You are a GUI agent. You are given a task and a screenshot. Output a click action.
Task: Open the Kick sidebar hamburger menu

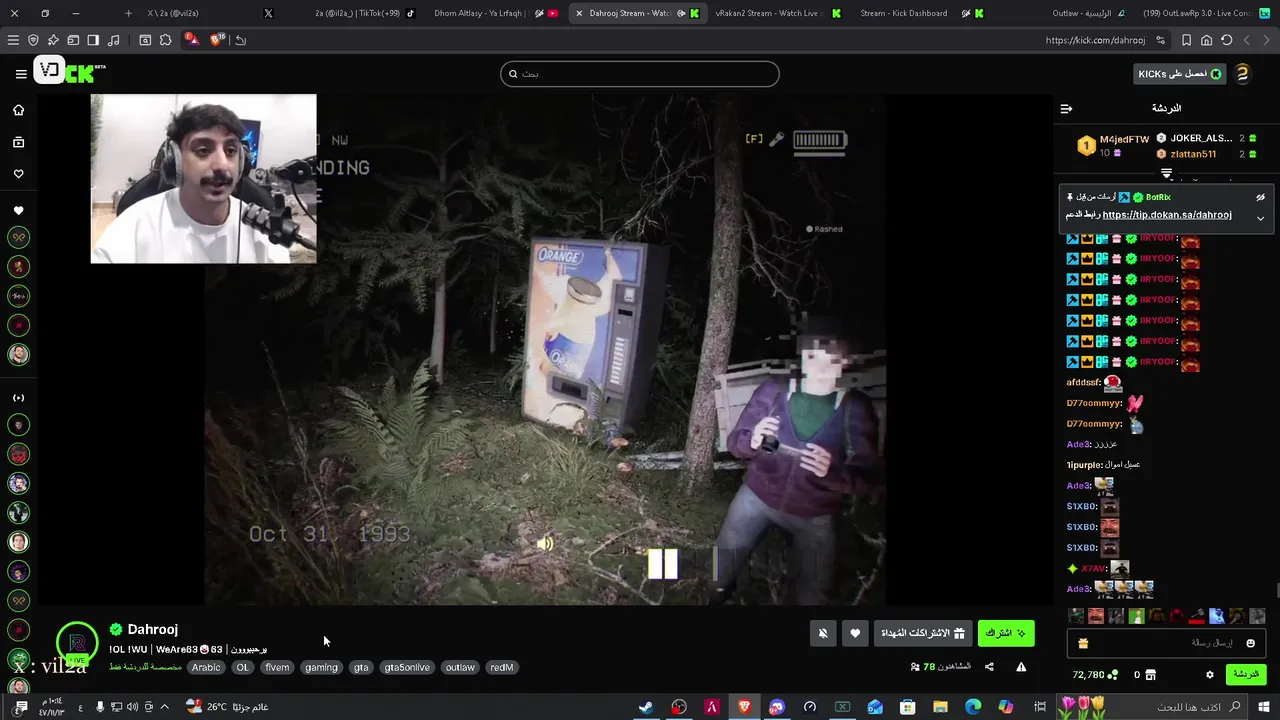(x=21, y=73)
